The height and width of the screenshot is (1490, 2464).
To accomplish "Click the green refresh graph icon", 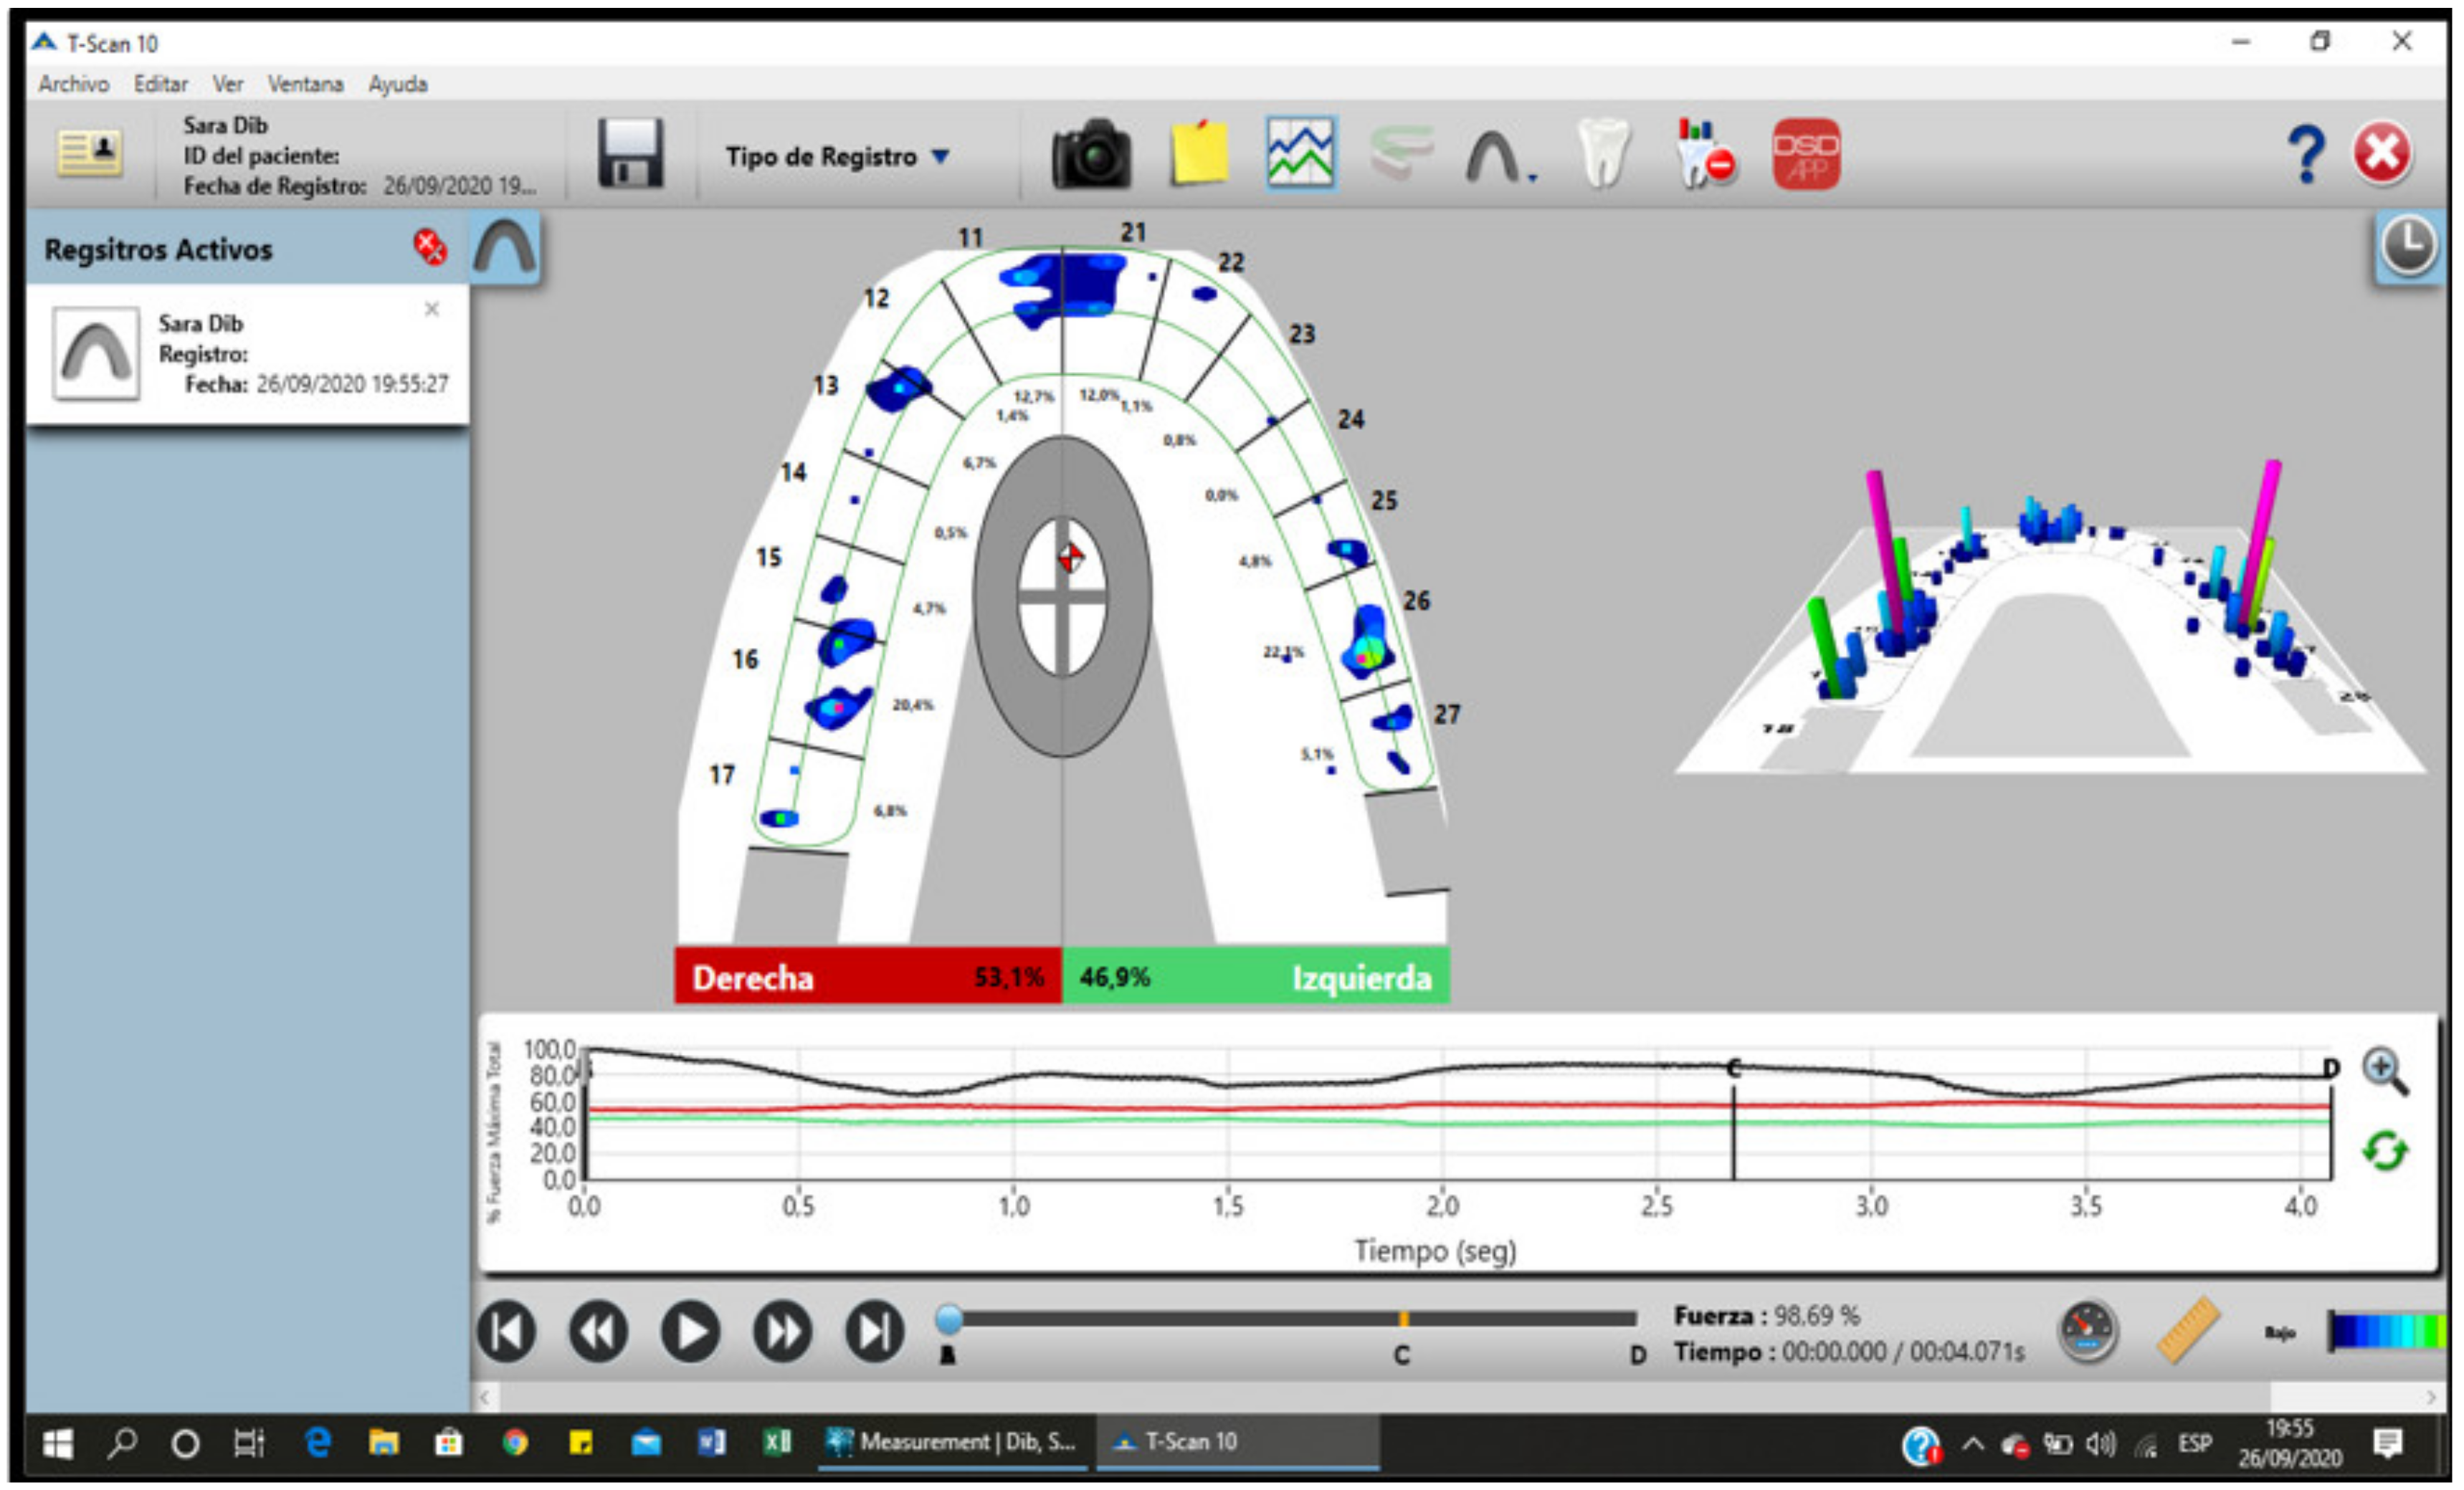I will point(2385,1152).
